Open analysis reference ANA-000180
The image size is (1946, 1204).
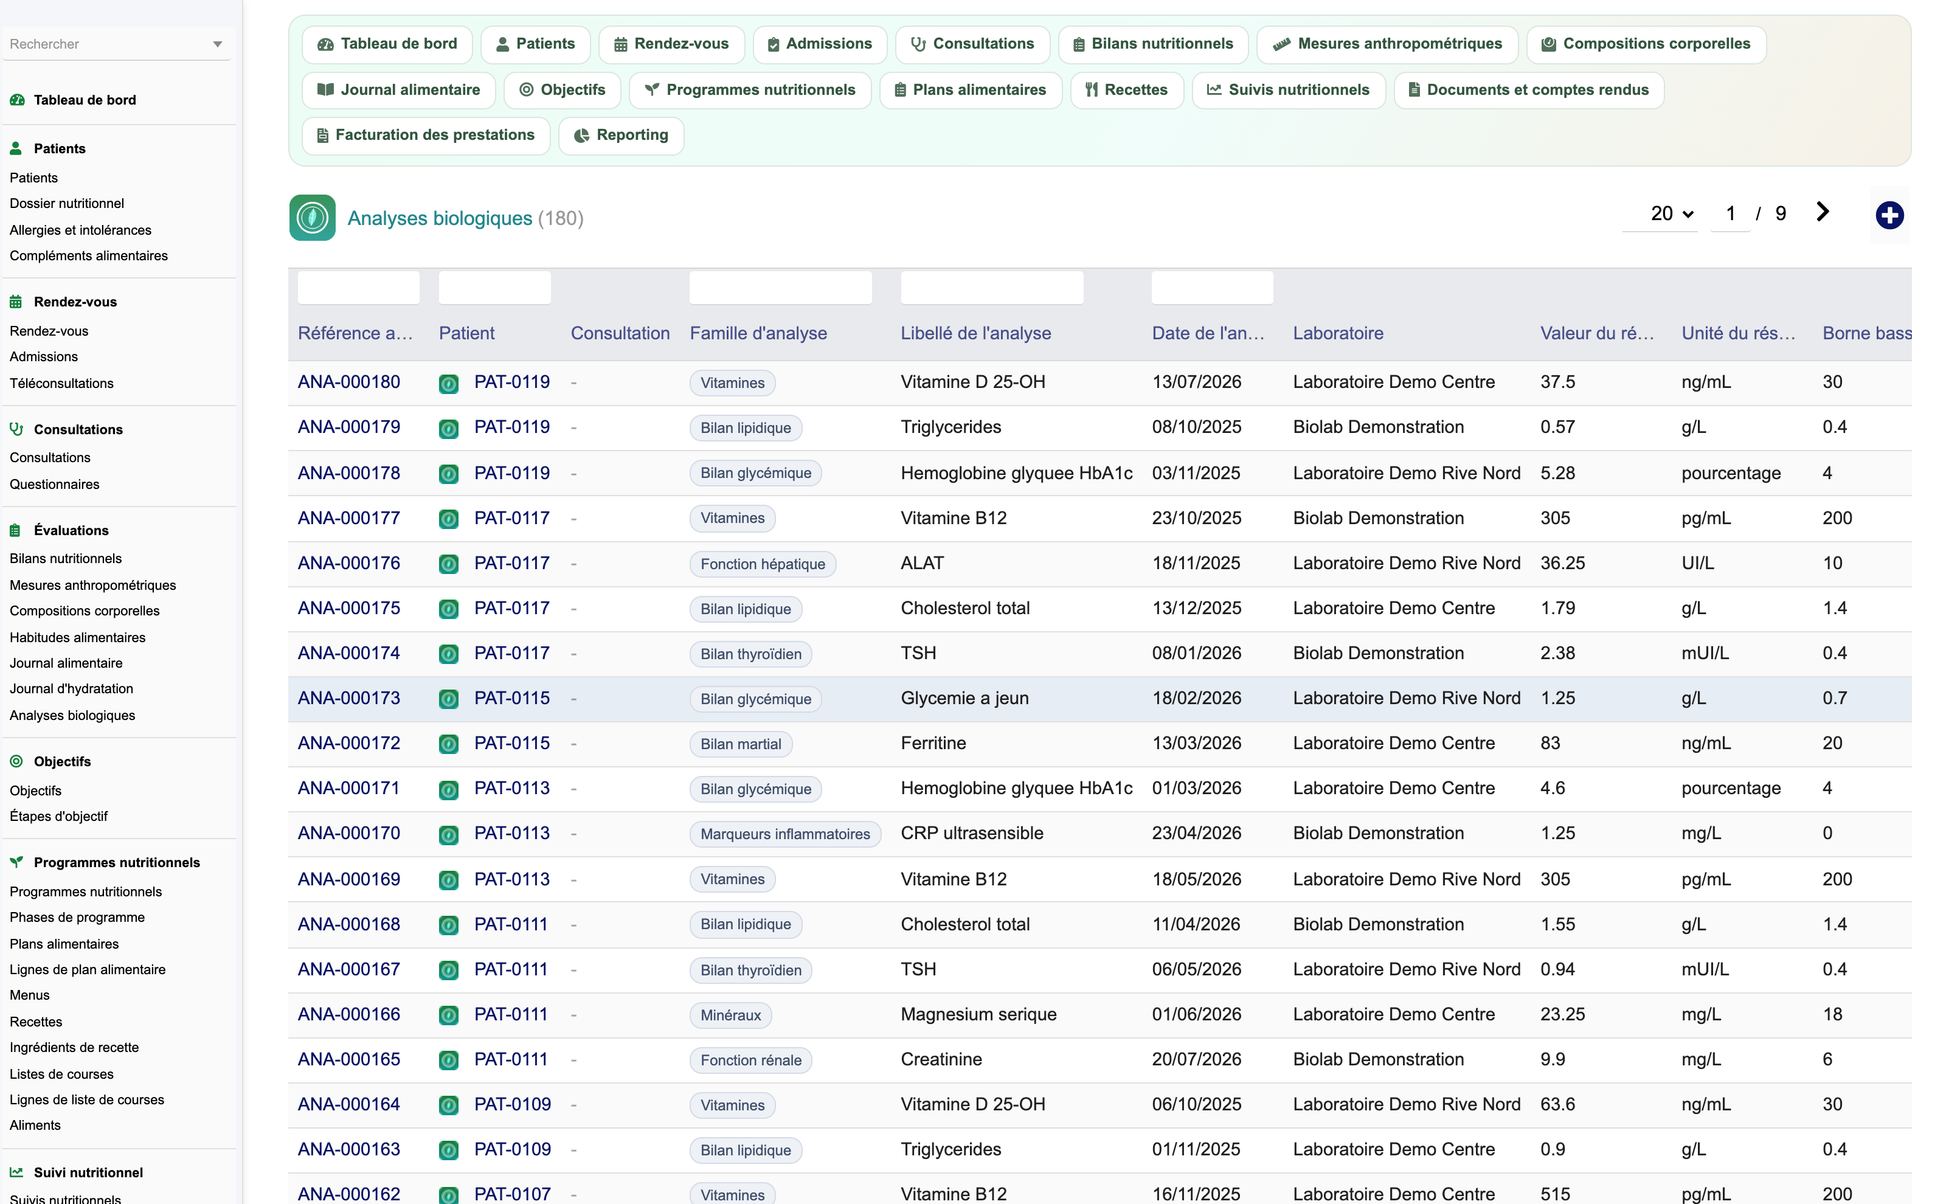349,382
